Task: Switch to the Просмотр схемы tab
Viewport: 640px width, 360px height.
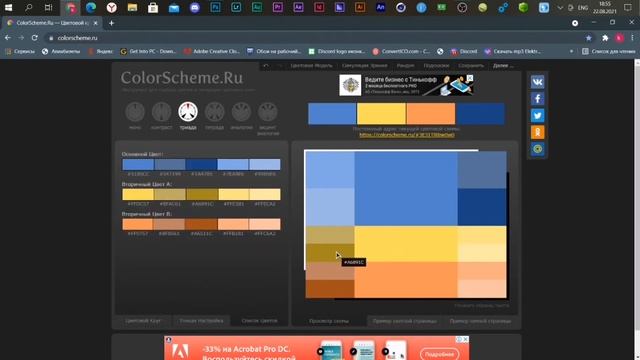Action: coord(329,321)
